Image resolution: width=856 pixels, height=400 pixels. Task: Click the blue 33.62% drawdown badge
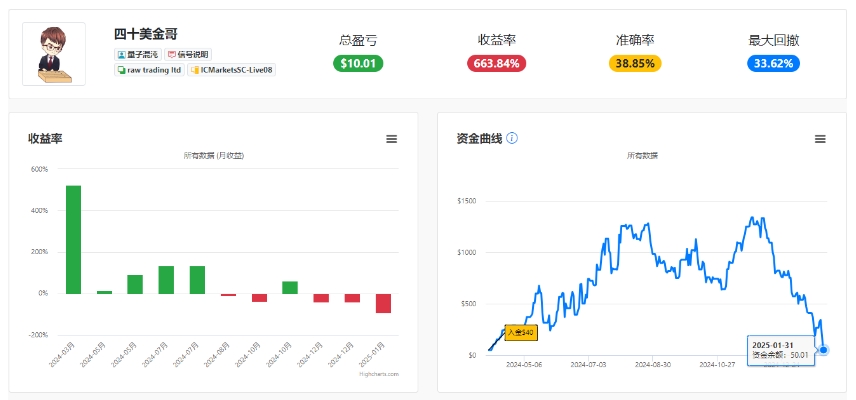(x=774, y=63)
